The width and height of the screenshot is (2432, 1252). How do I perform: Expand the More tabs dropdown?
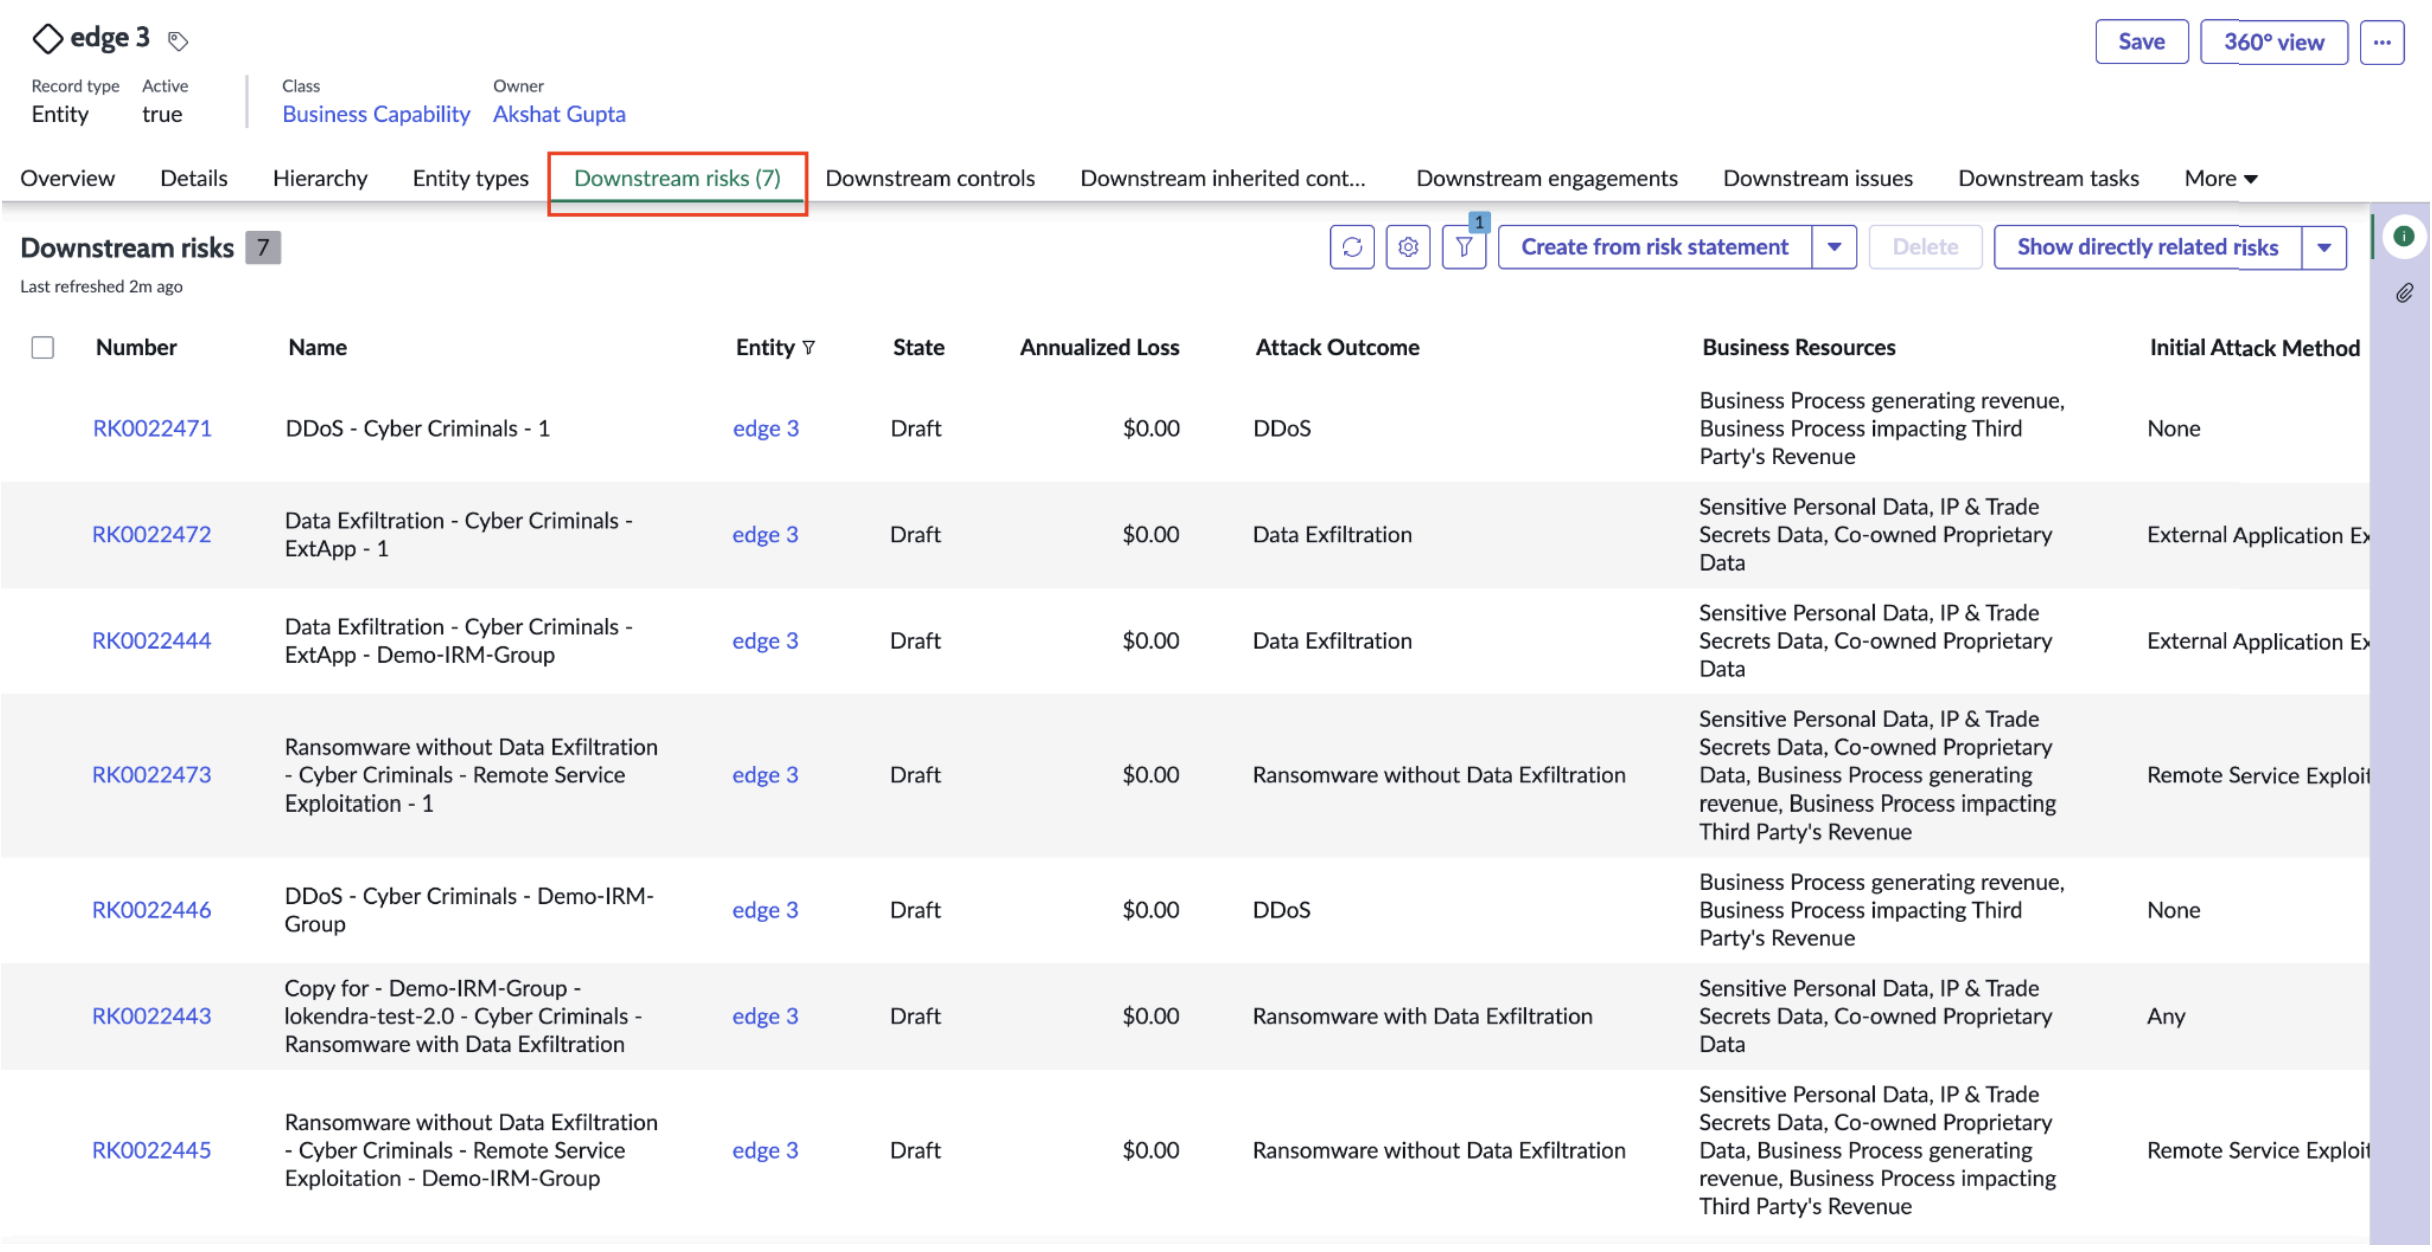pyautogui.click(x=2221, y=179)
